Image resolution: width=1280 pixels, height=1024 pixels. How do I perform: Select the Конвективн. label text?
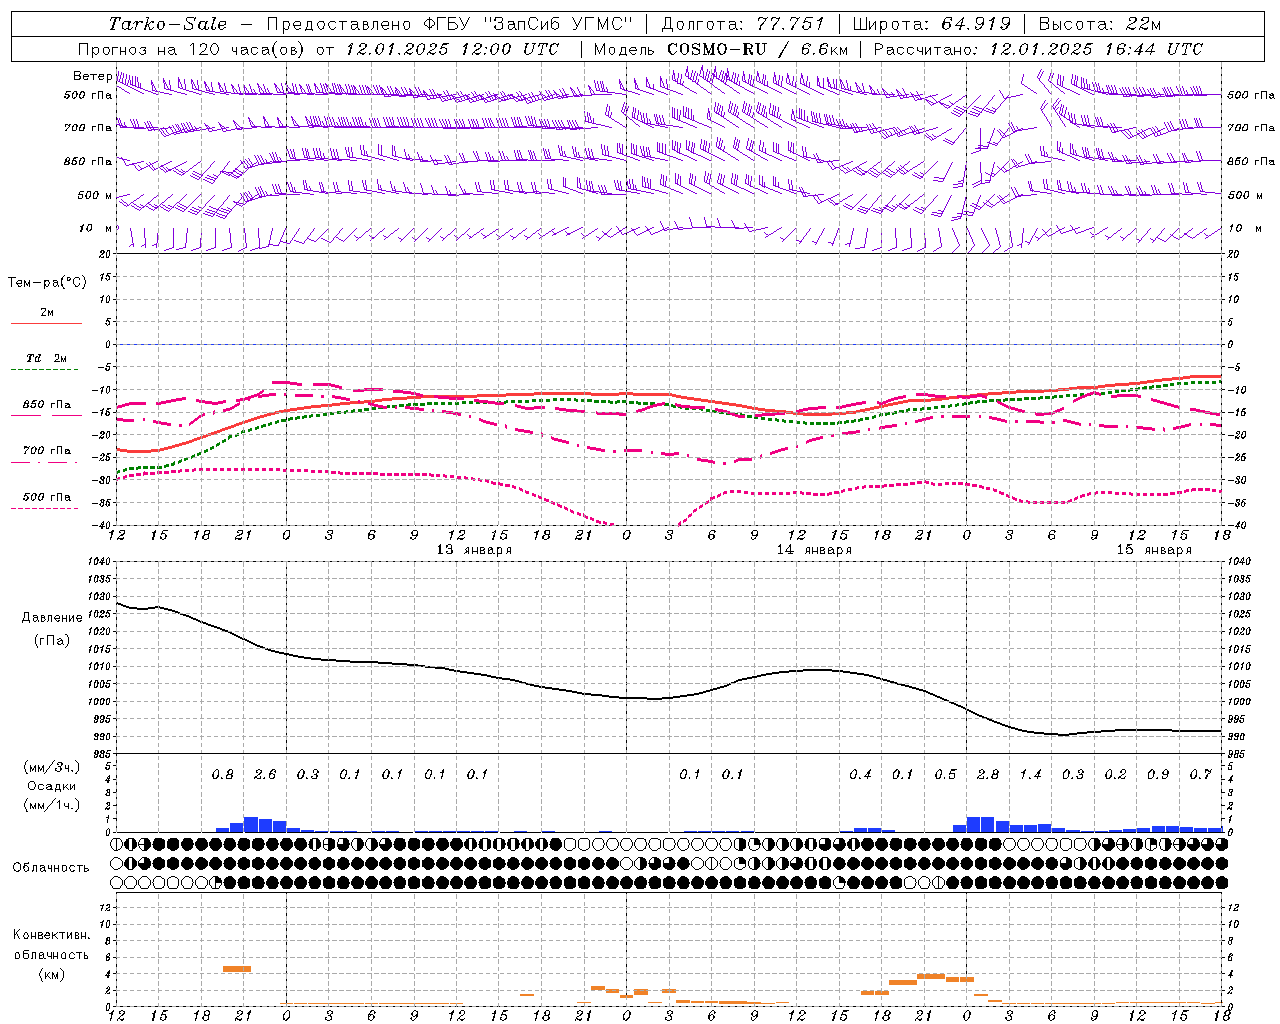(x=51, y=935)
